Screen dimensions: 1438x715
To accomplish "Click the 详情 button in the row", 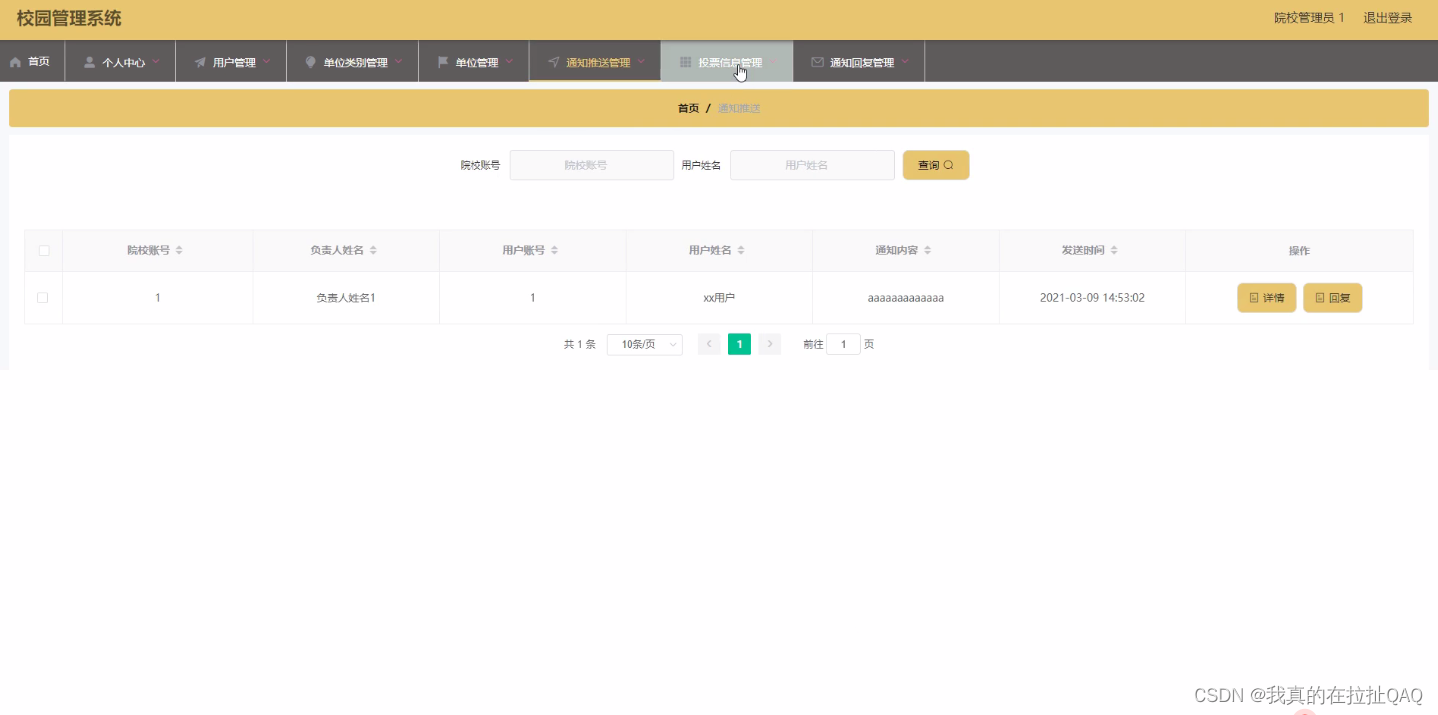I will (1267, 298).
